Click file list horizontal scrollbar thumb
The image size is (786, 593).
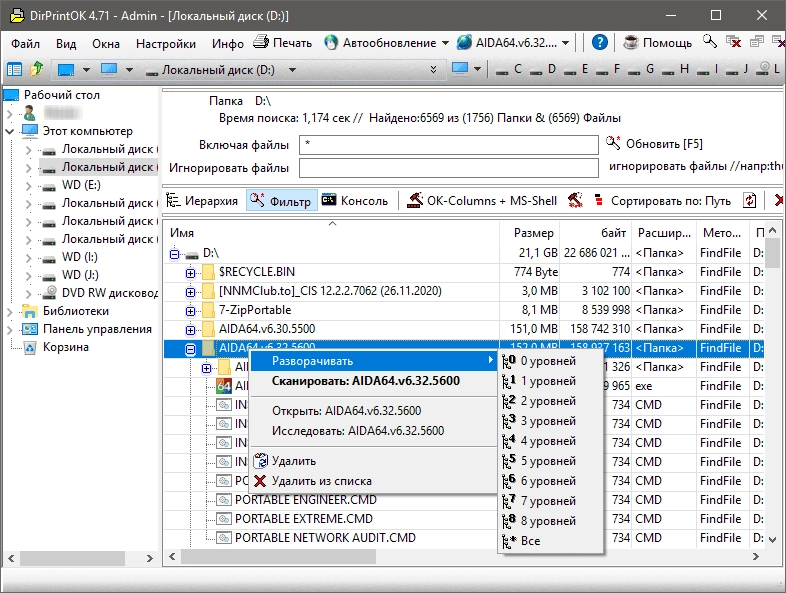(278, 556)
